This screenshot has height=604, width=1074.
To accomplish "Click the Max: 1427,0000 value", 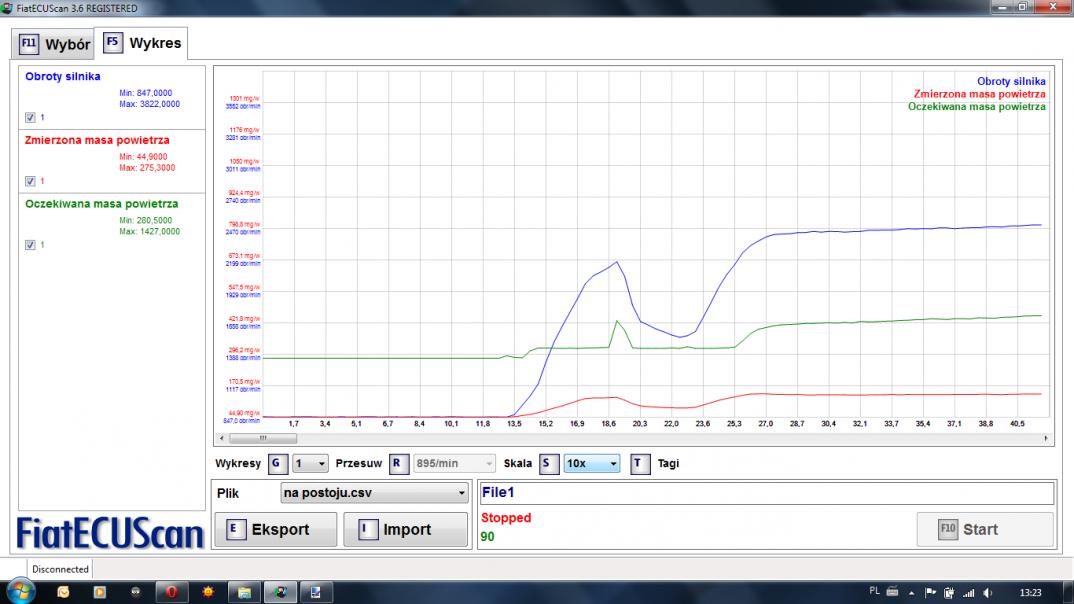I will tap(149, 232).
